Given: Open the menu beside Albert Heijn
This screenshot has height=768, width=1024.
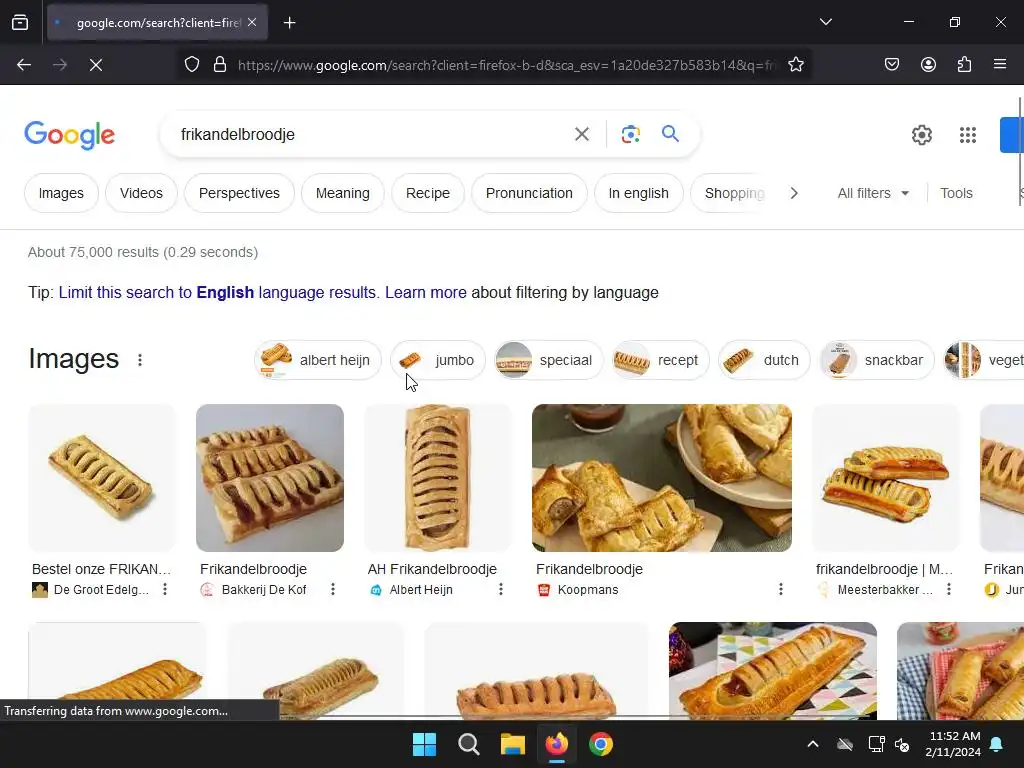Looking at the screenshot, I should point(501,590).
